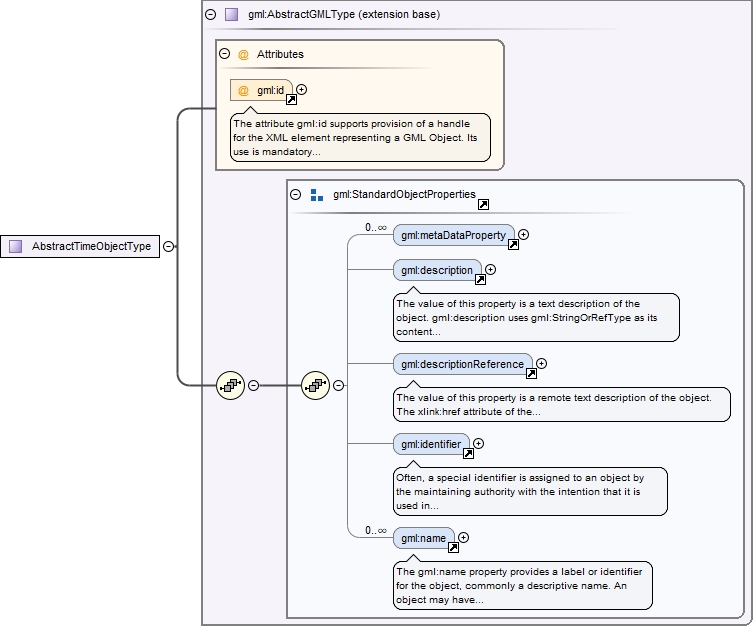754x627 pixels.
Task: Expand the gml:descriptionReference element
Action: (542, 364)
